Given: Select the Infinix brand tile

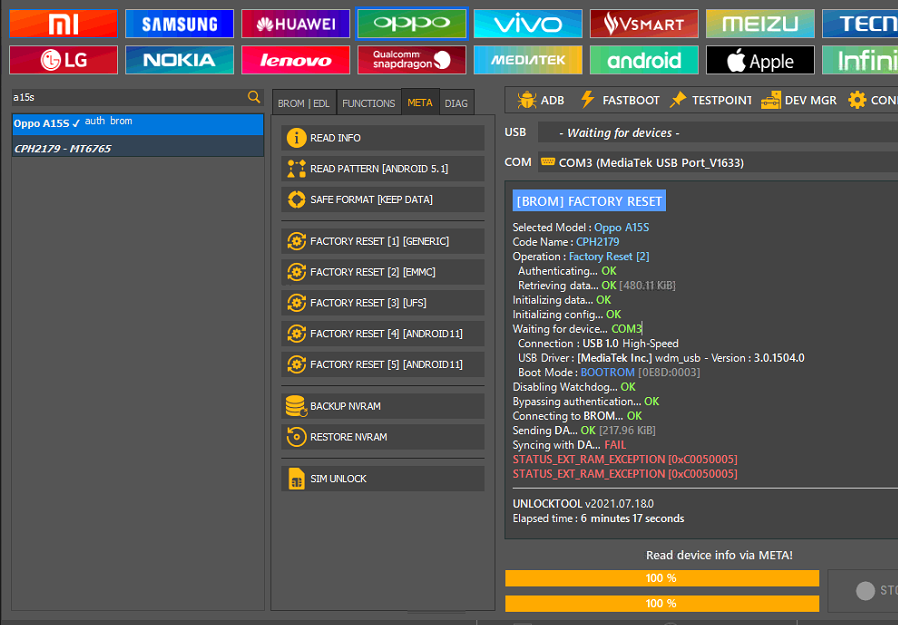Looking at the screenshot, I should [x=860, y=60].
